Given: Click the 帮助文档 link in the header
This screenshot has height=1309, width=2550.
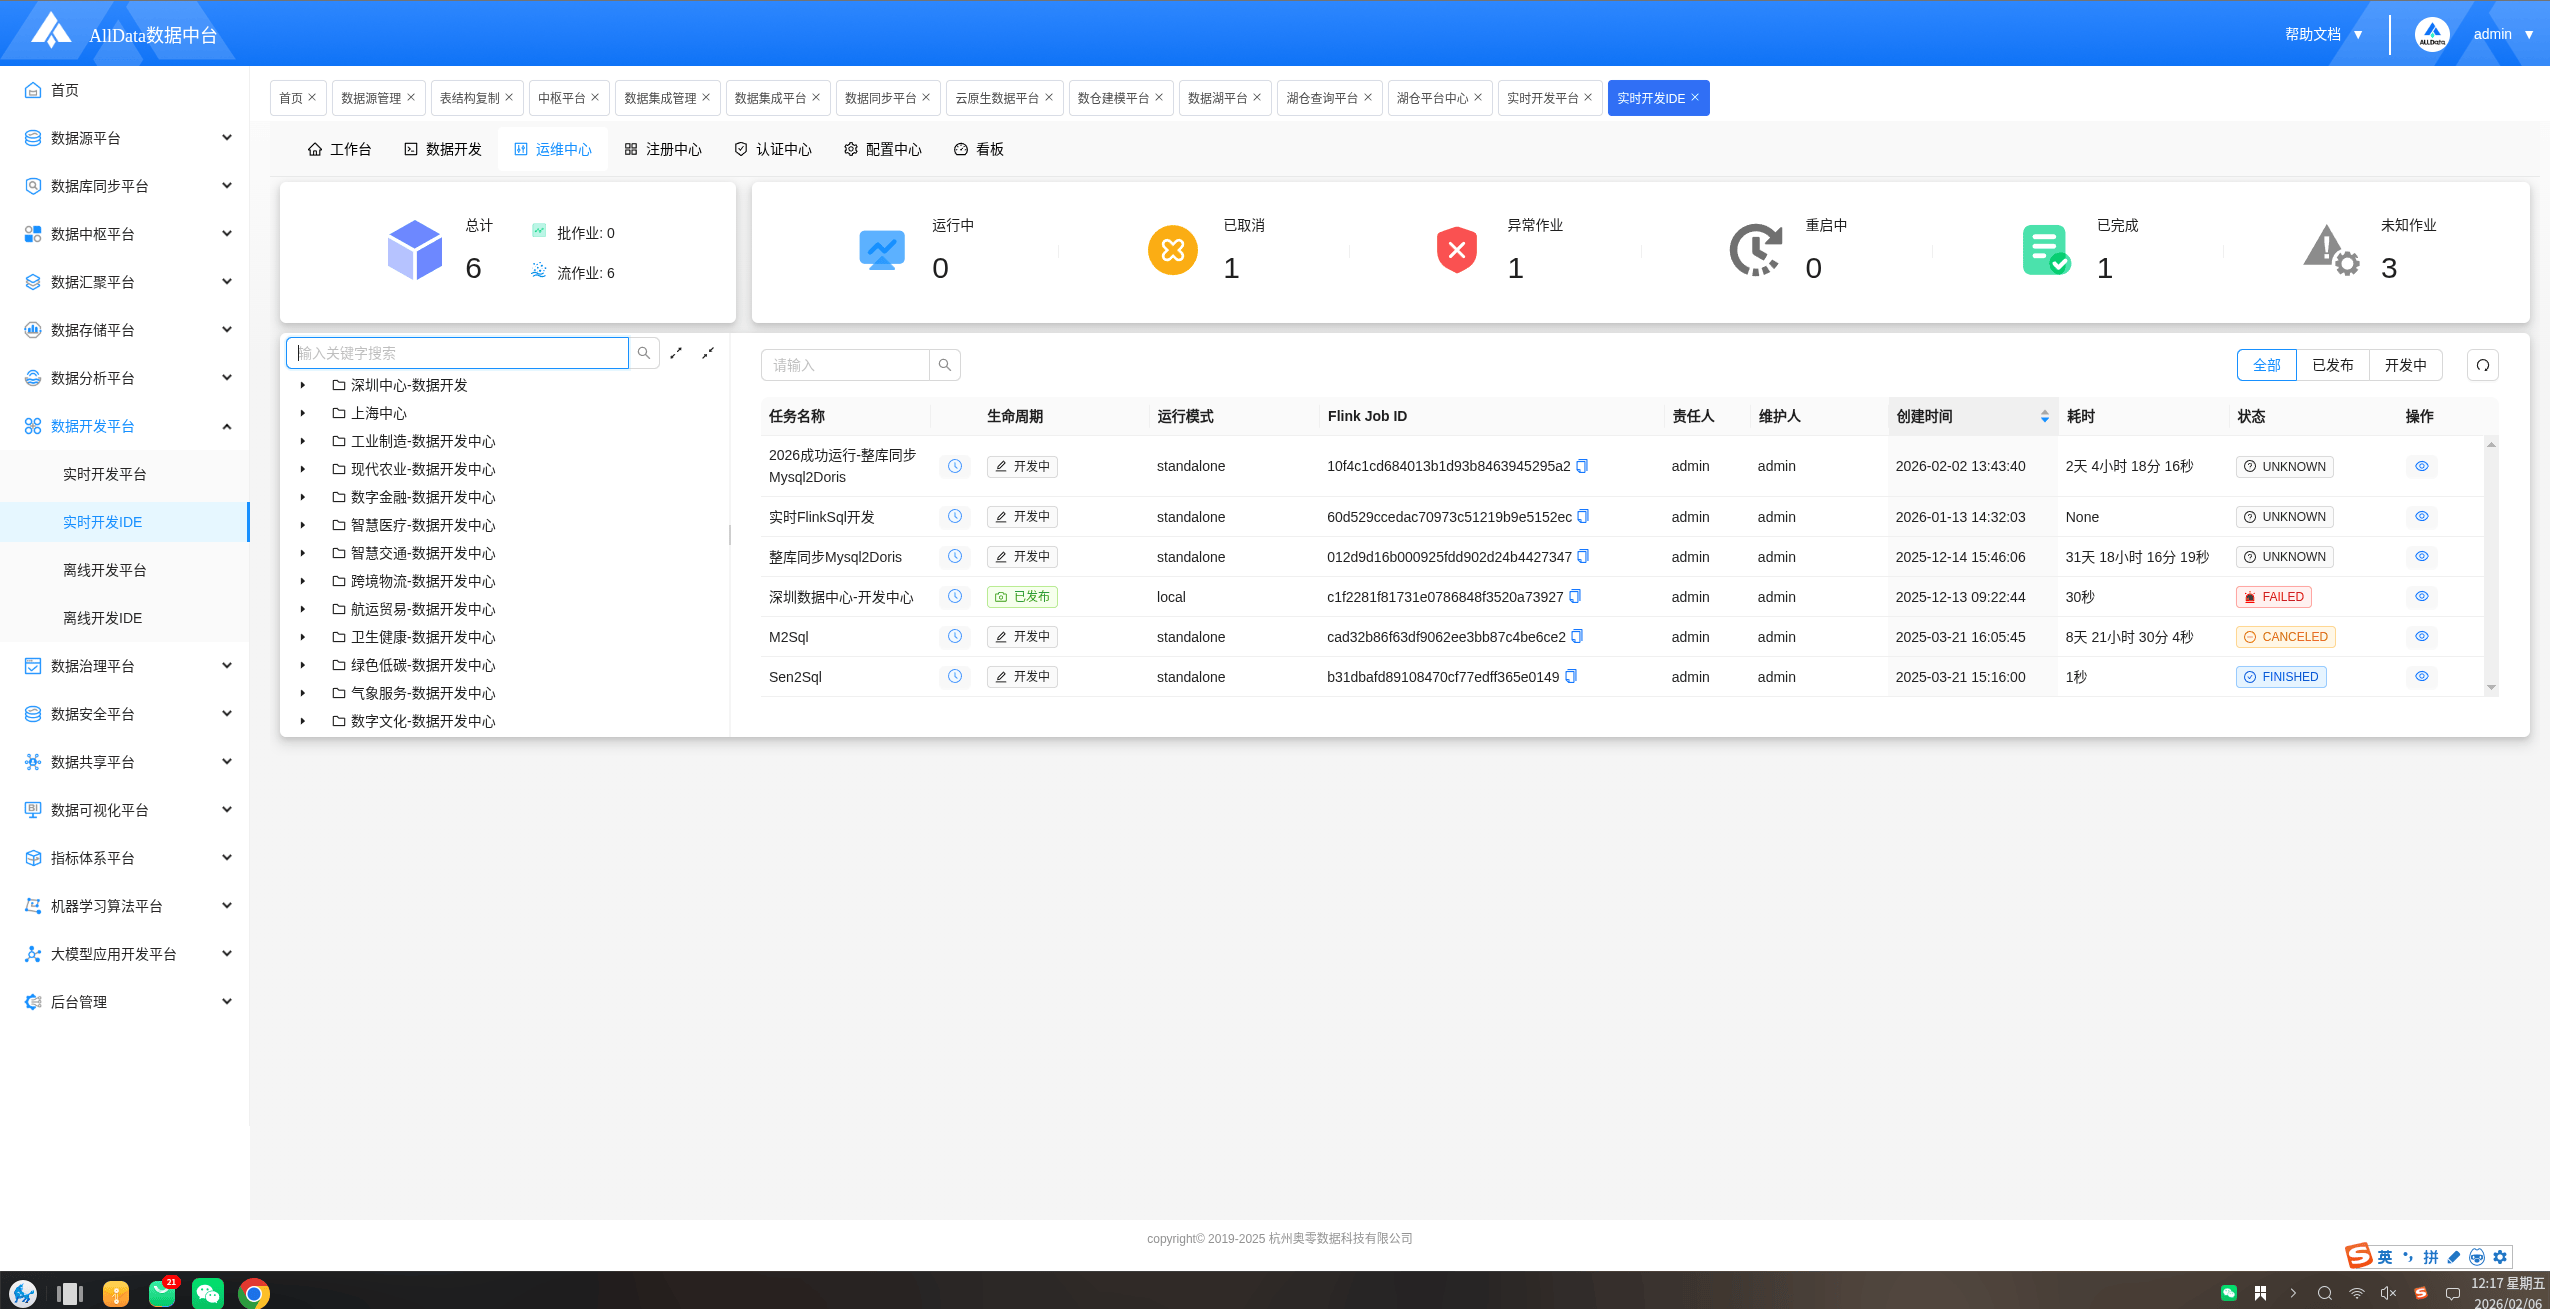Looking at the screenshot, I should click(x=2312, y=34).
